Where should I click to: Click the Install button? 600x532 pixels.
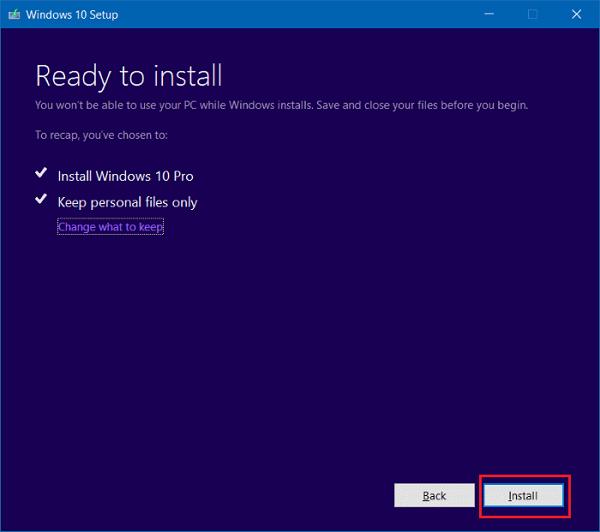[x=523, y=496]
